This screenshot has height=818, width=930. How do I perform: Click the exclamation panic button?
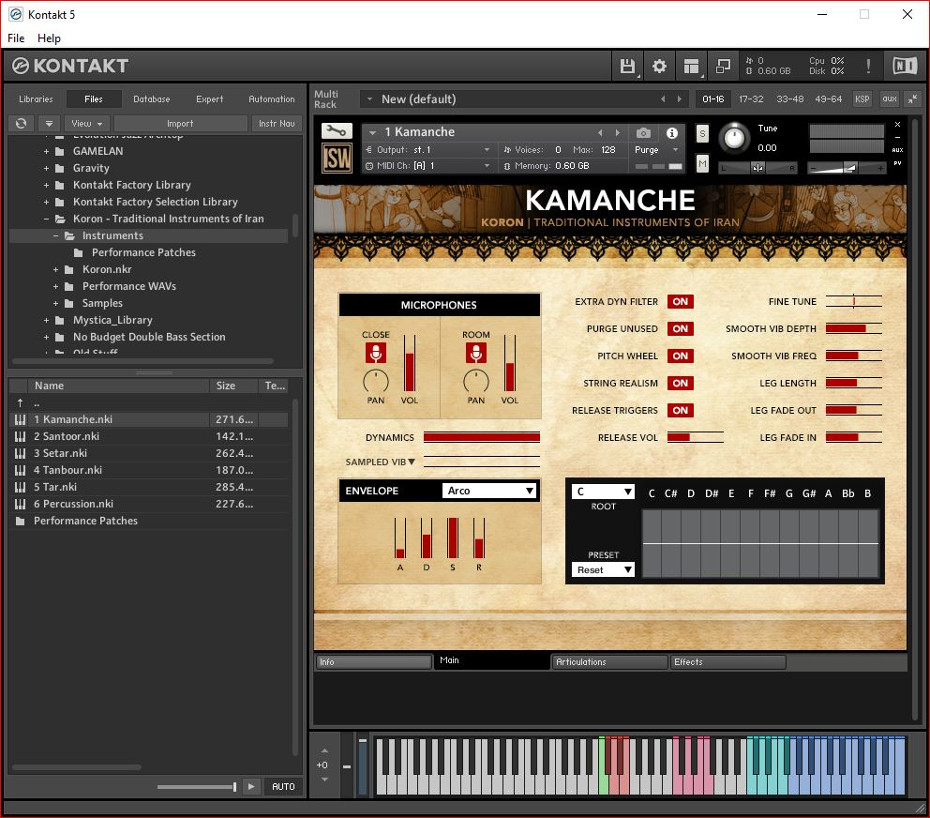(868, 66)
